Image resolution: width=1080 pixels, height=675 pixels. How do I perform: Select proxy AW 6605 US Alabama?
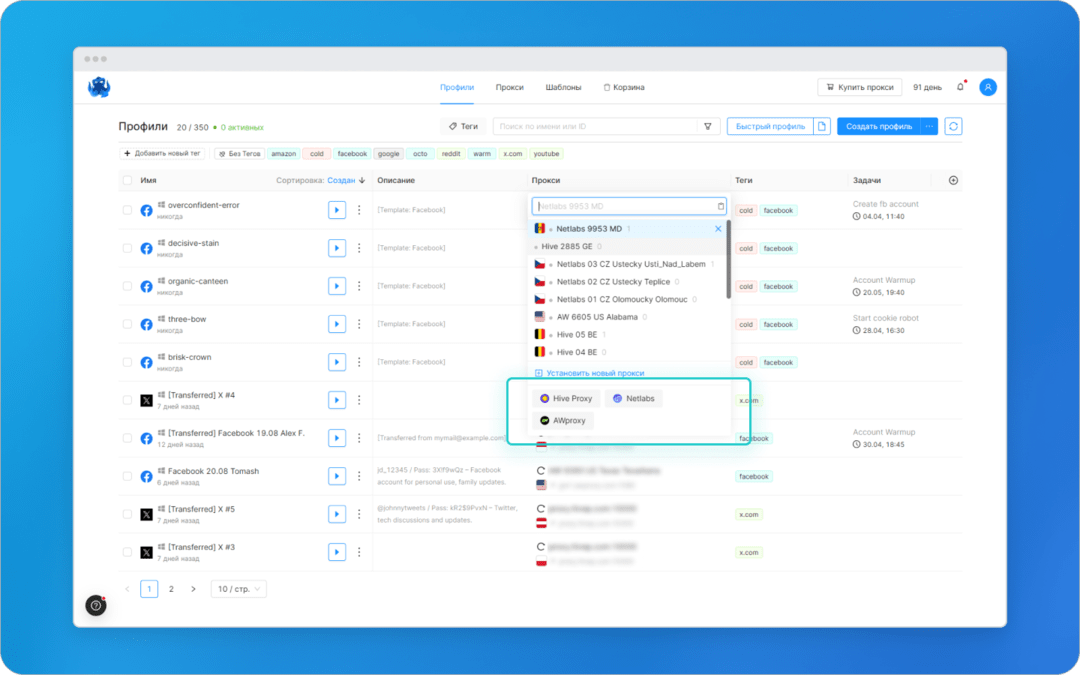(627, 317)
